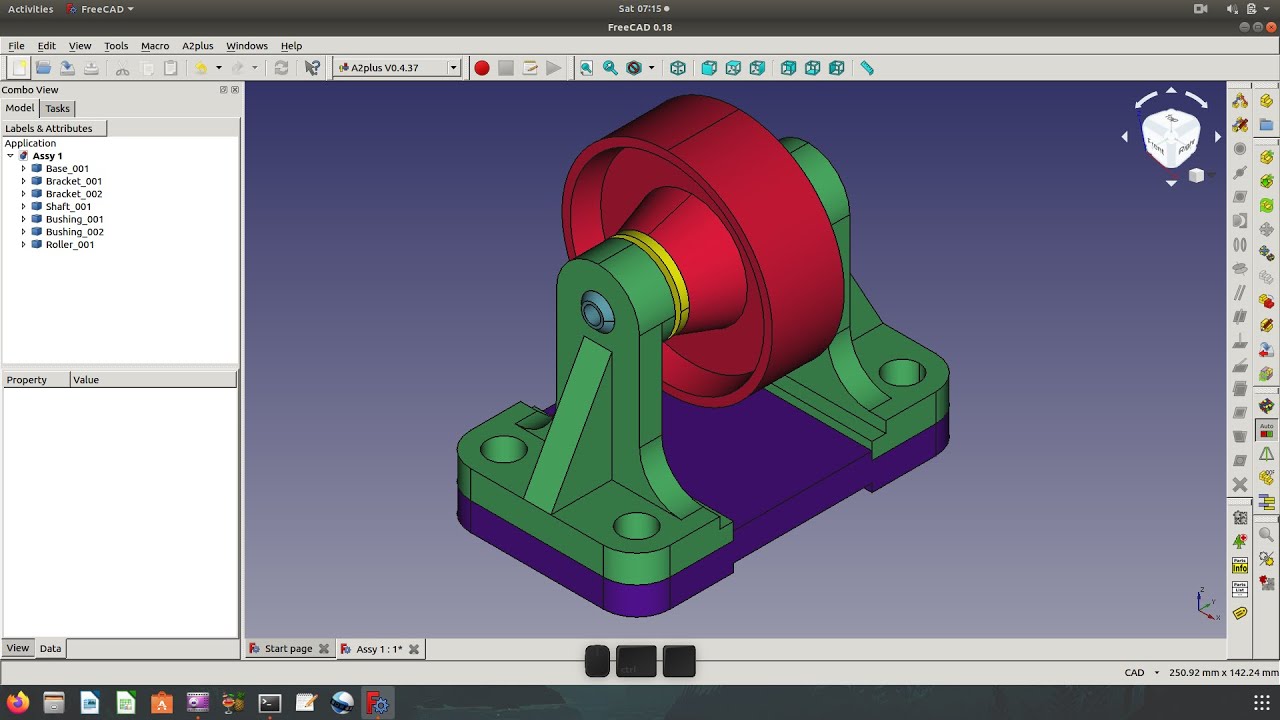The height and width of the screenshot is (720, 1280).
Task: Open the A2plus menu
Action: click(x=197, y=45)
